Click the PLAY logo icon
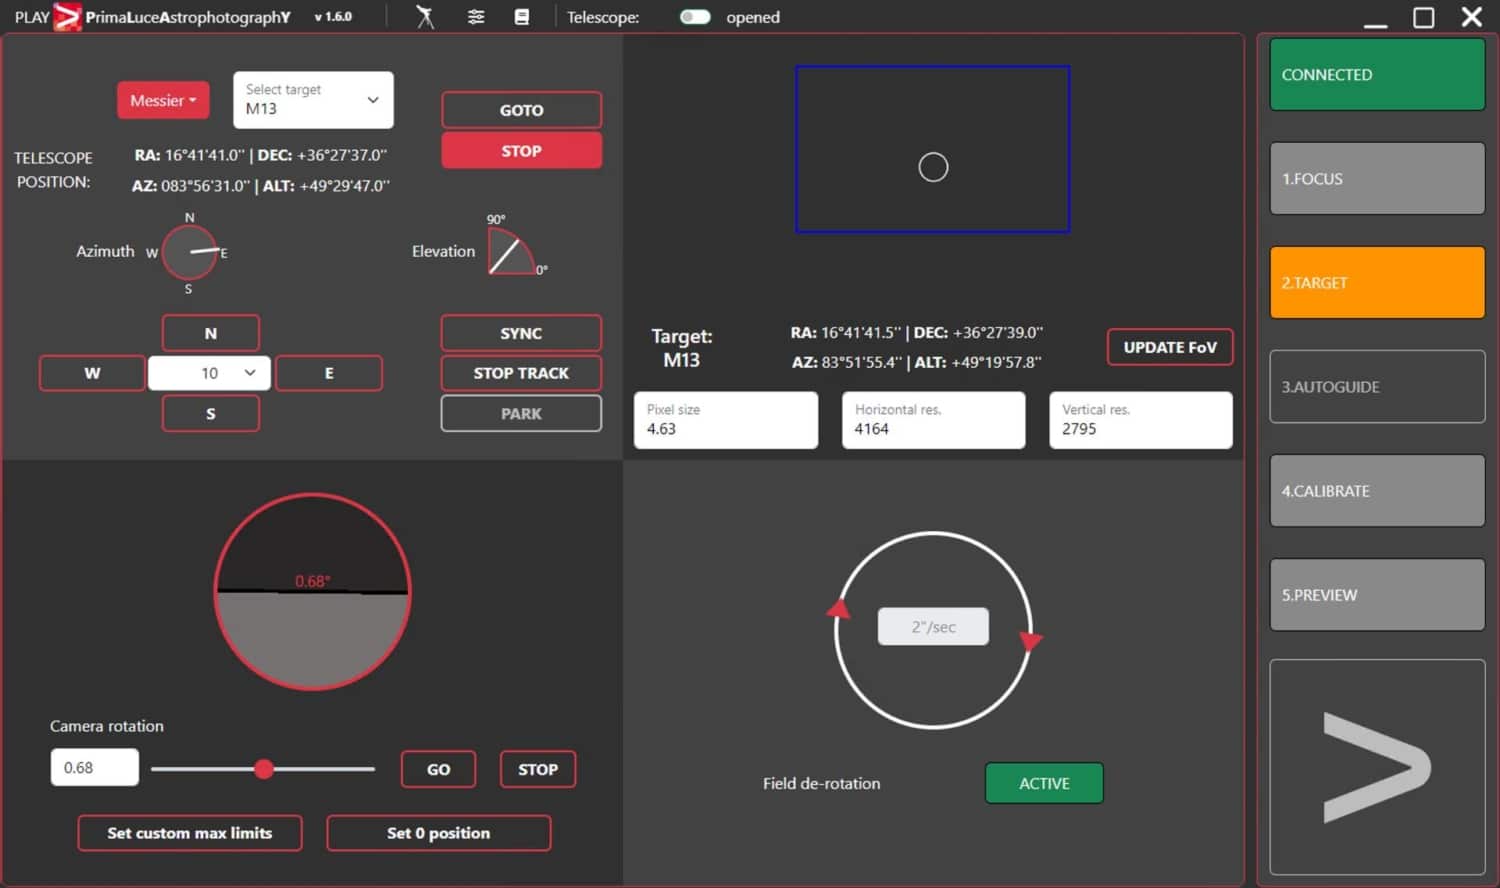Viewport: 1500px width, 888px height. 67,17
